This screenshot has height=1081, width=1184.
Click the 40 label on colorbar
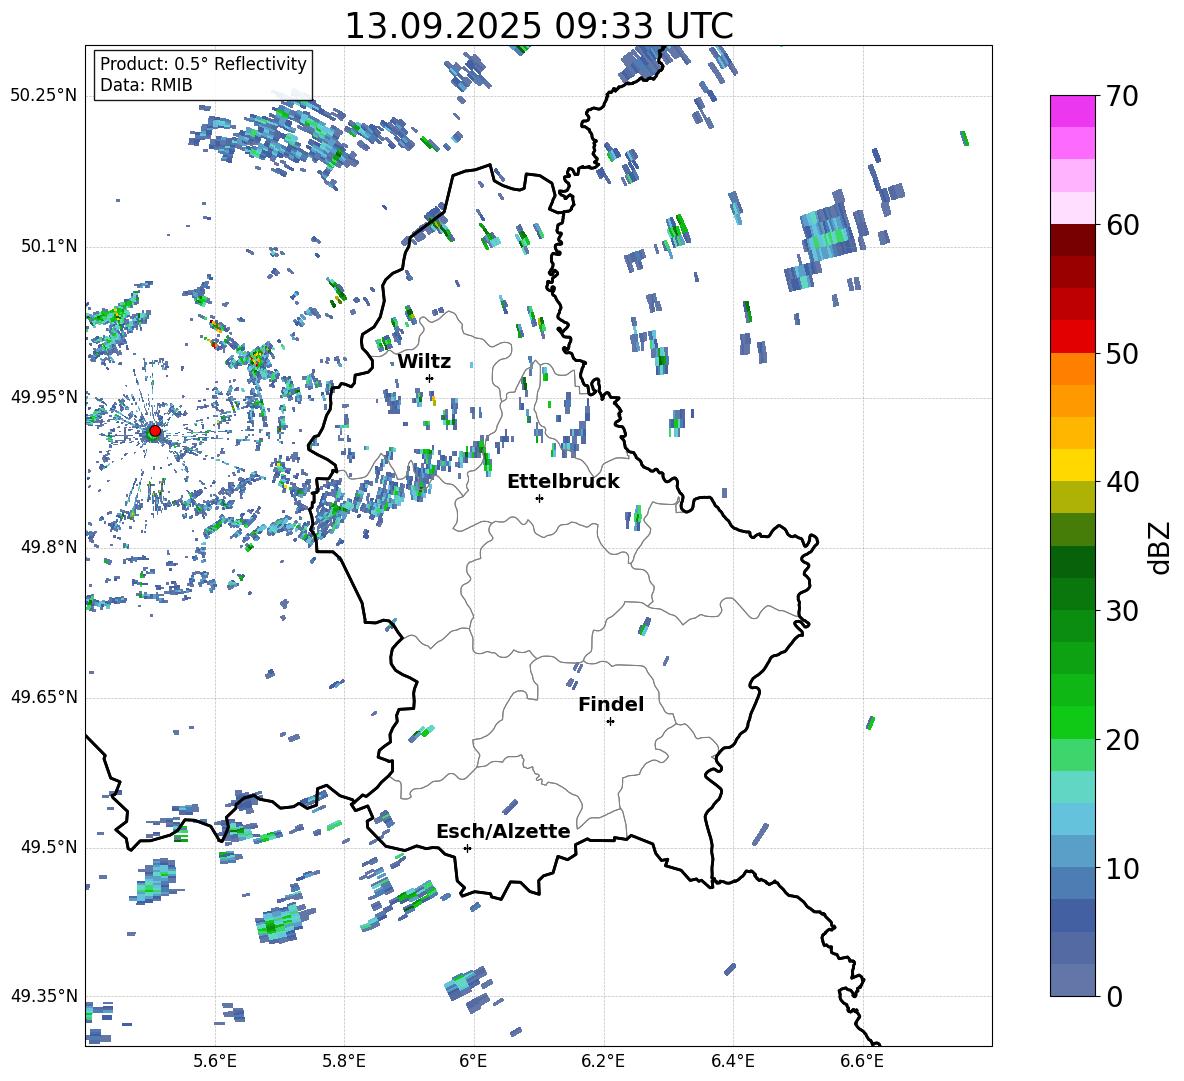[1123, 482]
